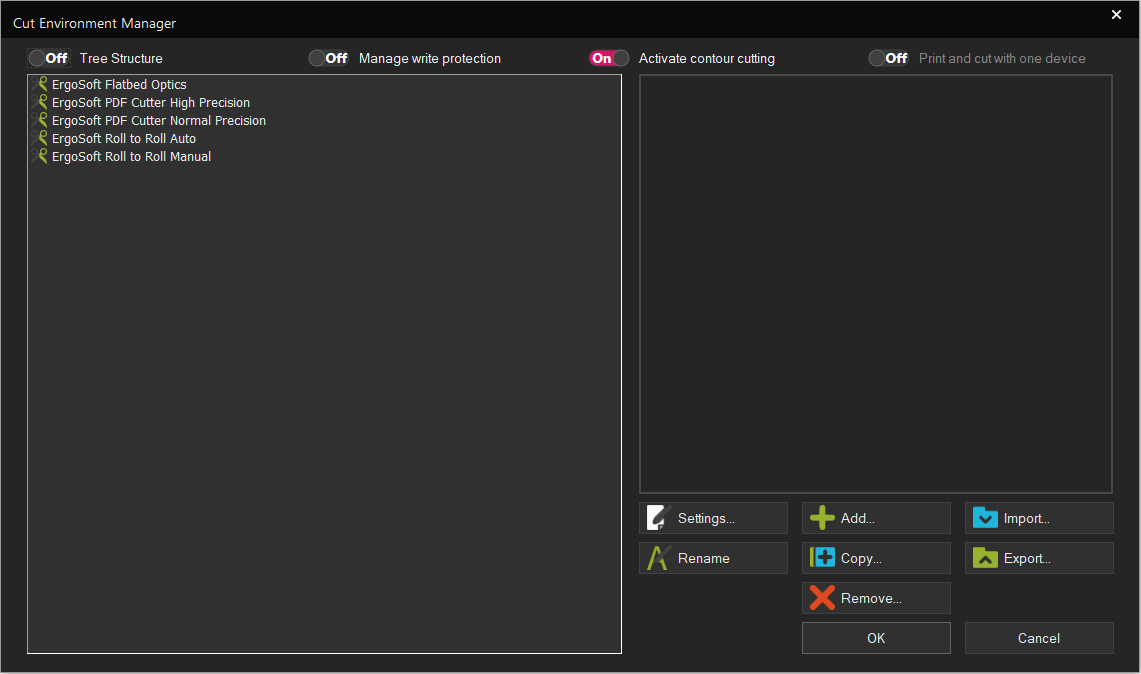
Task: Click the Remove... button label
Action: tap(871, 598)
